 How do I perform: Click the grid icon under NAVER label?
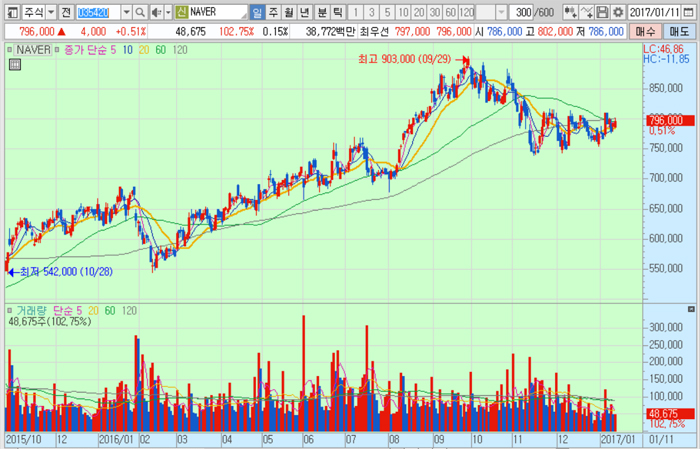click(14, 65)
